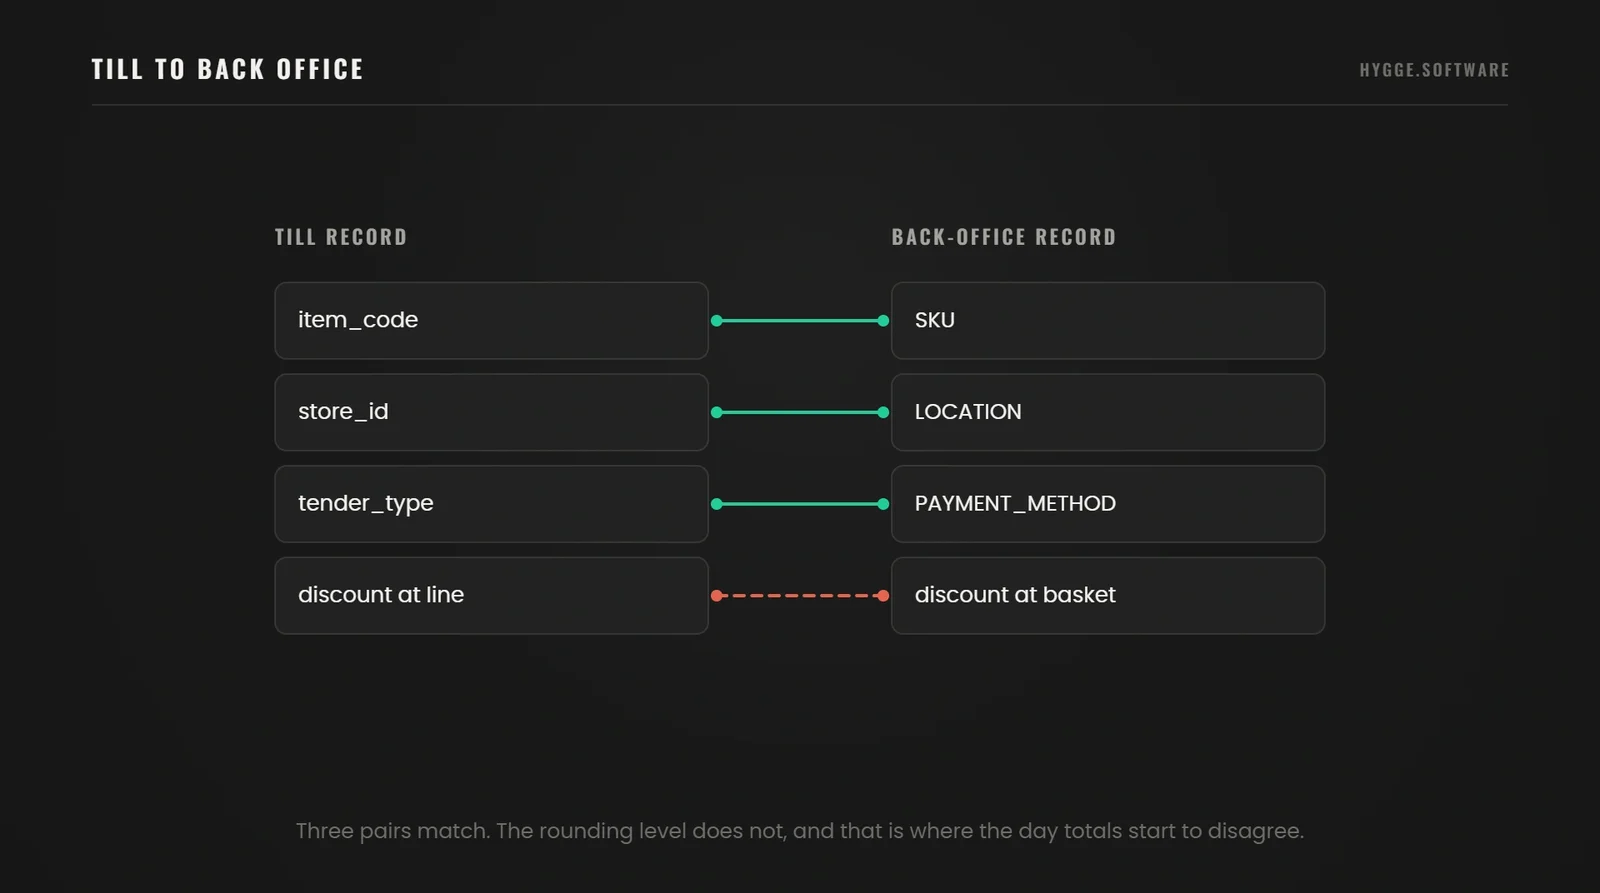Screen dimensions: 1600x893
Task: Click the red dot beside discount at basket
Action: 883,596
